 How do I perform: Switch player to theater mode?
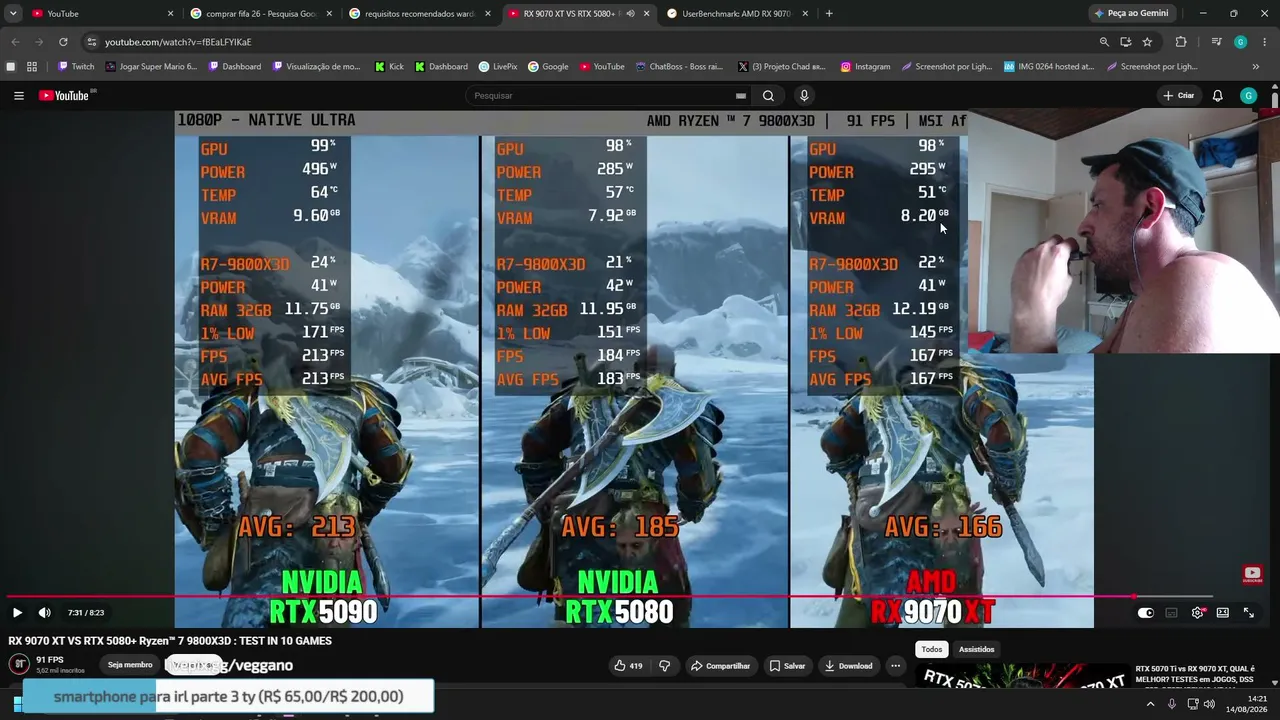[x=1222, y=612]
